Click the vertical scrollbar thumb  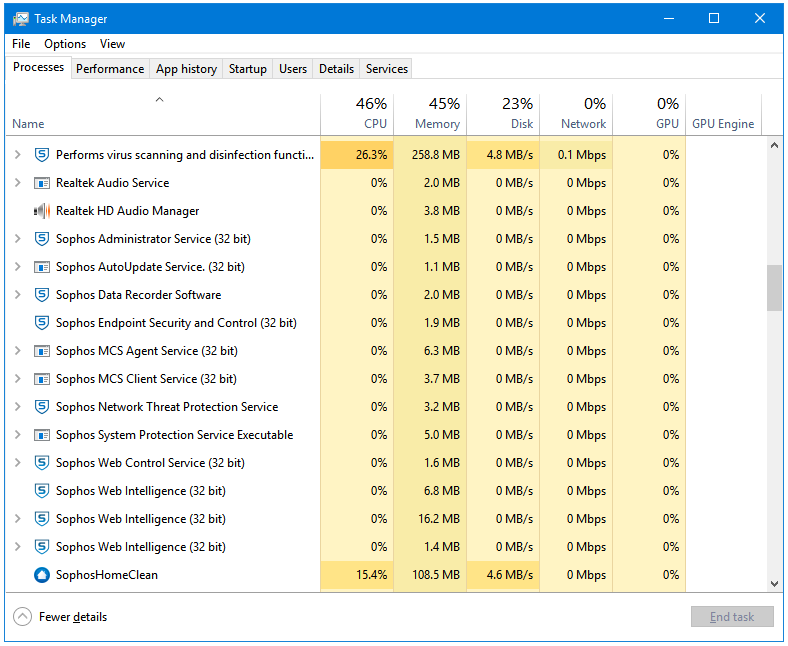pyautogui.click(x=774, y=288)
